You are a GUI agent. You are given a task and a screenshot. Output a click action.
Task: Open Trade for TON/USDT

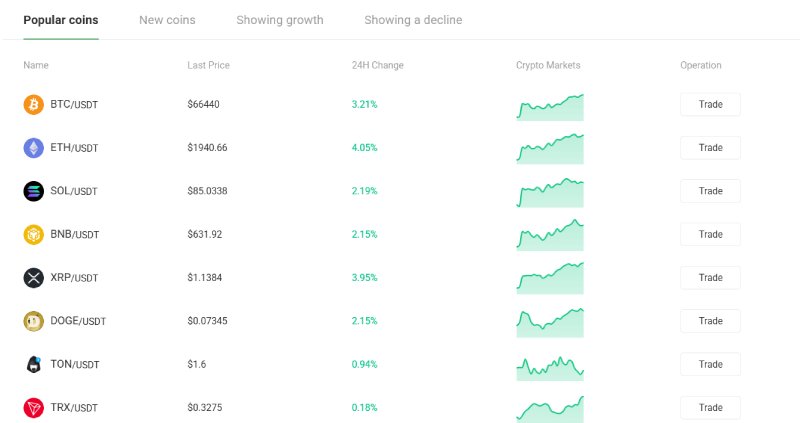tap(710, 364)
